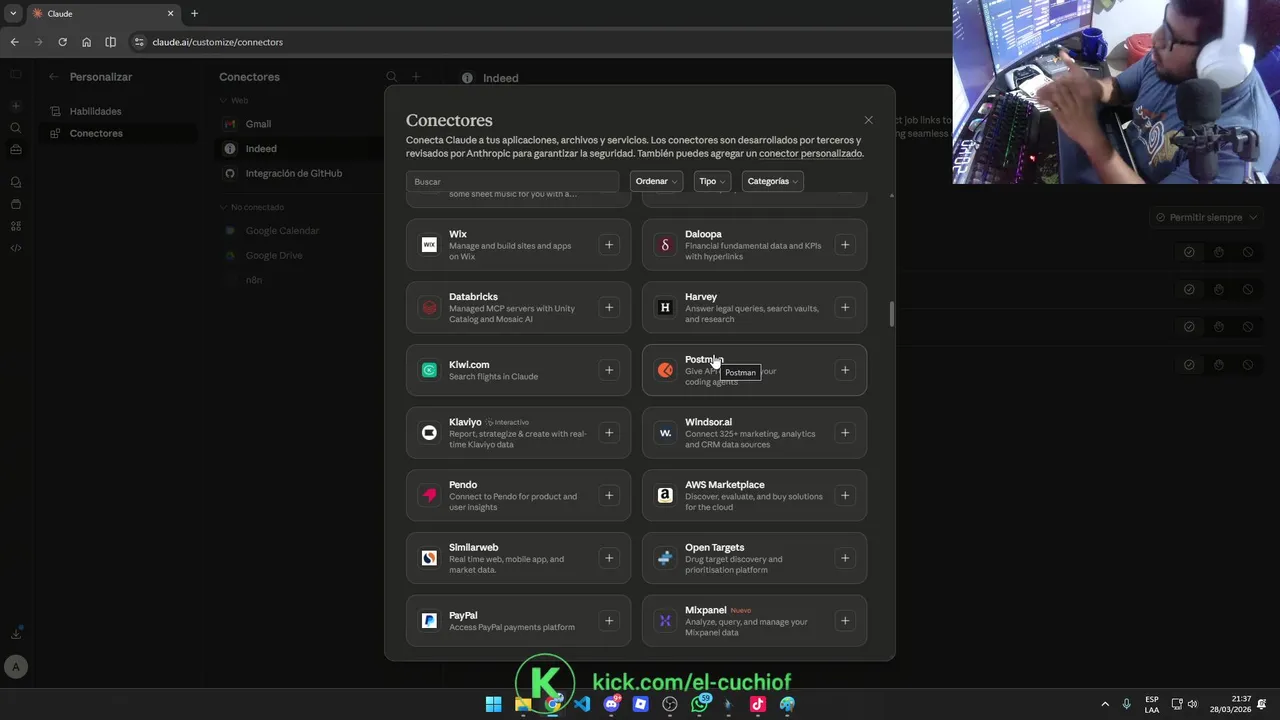Open the AWS Marketplace connector card
This screenshot has height=720, width=1280.
click(x=754, y=496)
